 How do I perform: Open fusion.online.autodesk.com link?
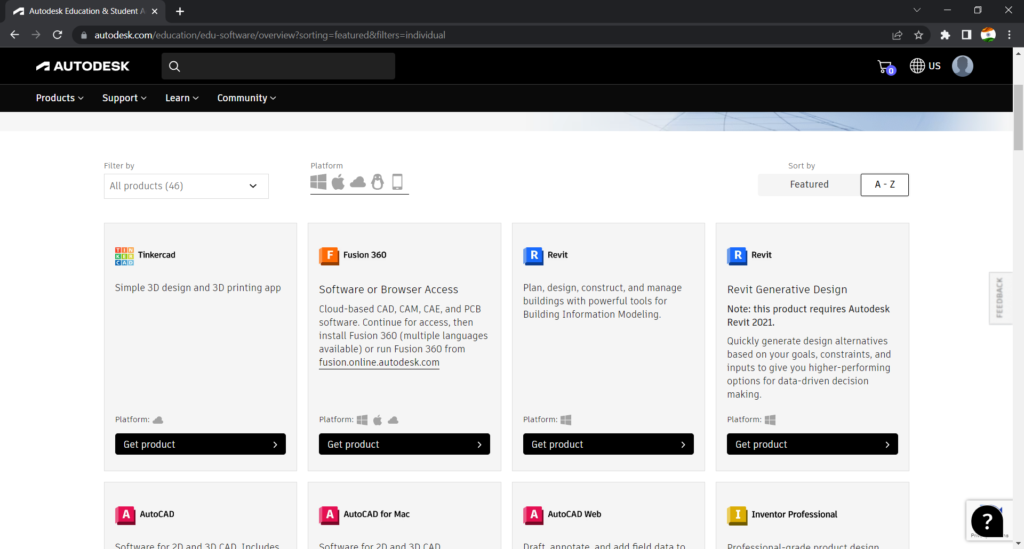point(379,362)
